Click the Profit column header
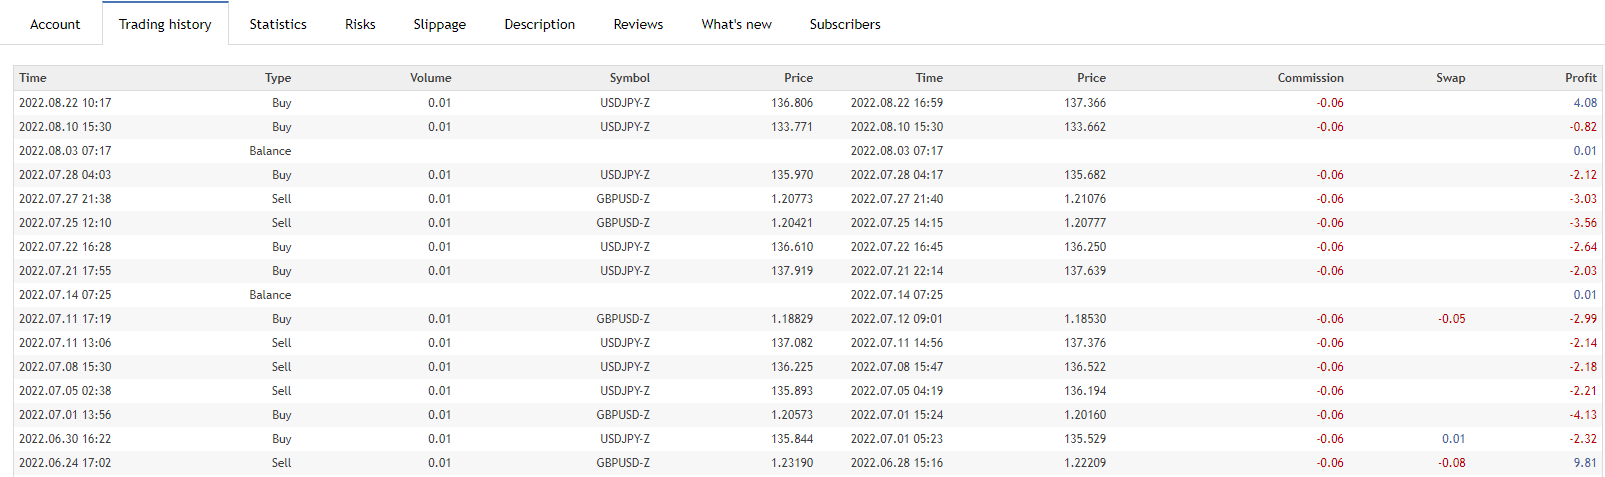This screenshot has width=1605, height=477. point(1580,78)
